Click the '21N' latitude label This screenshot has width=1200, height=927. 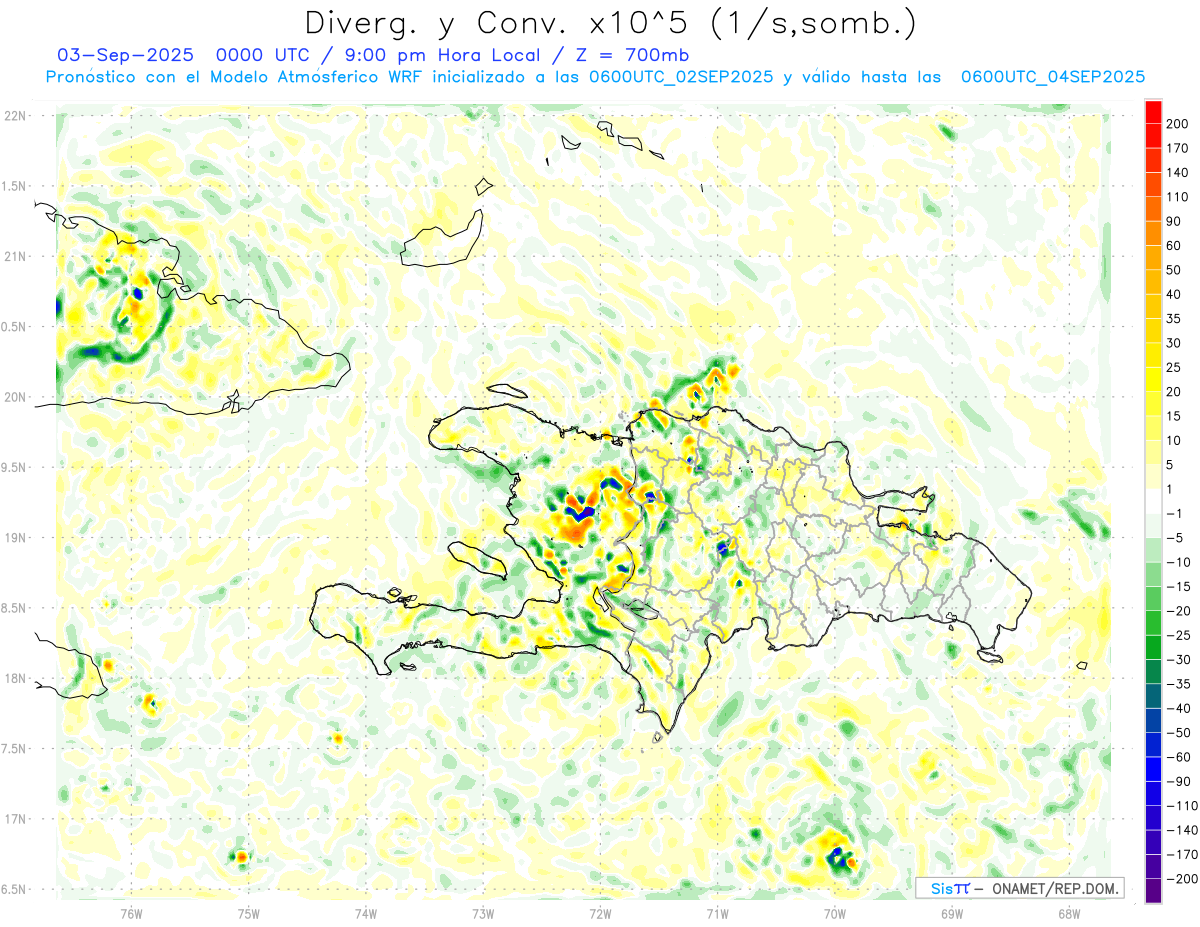[15, 256]
